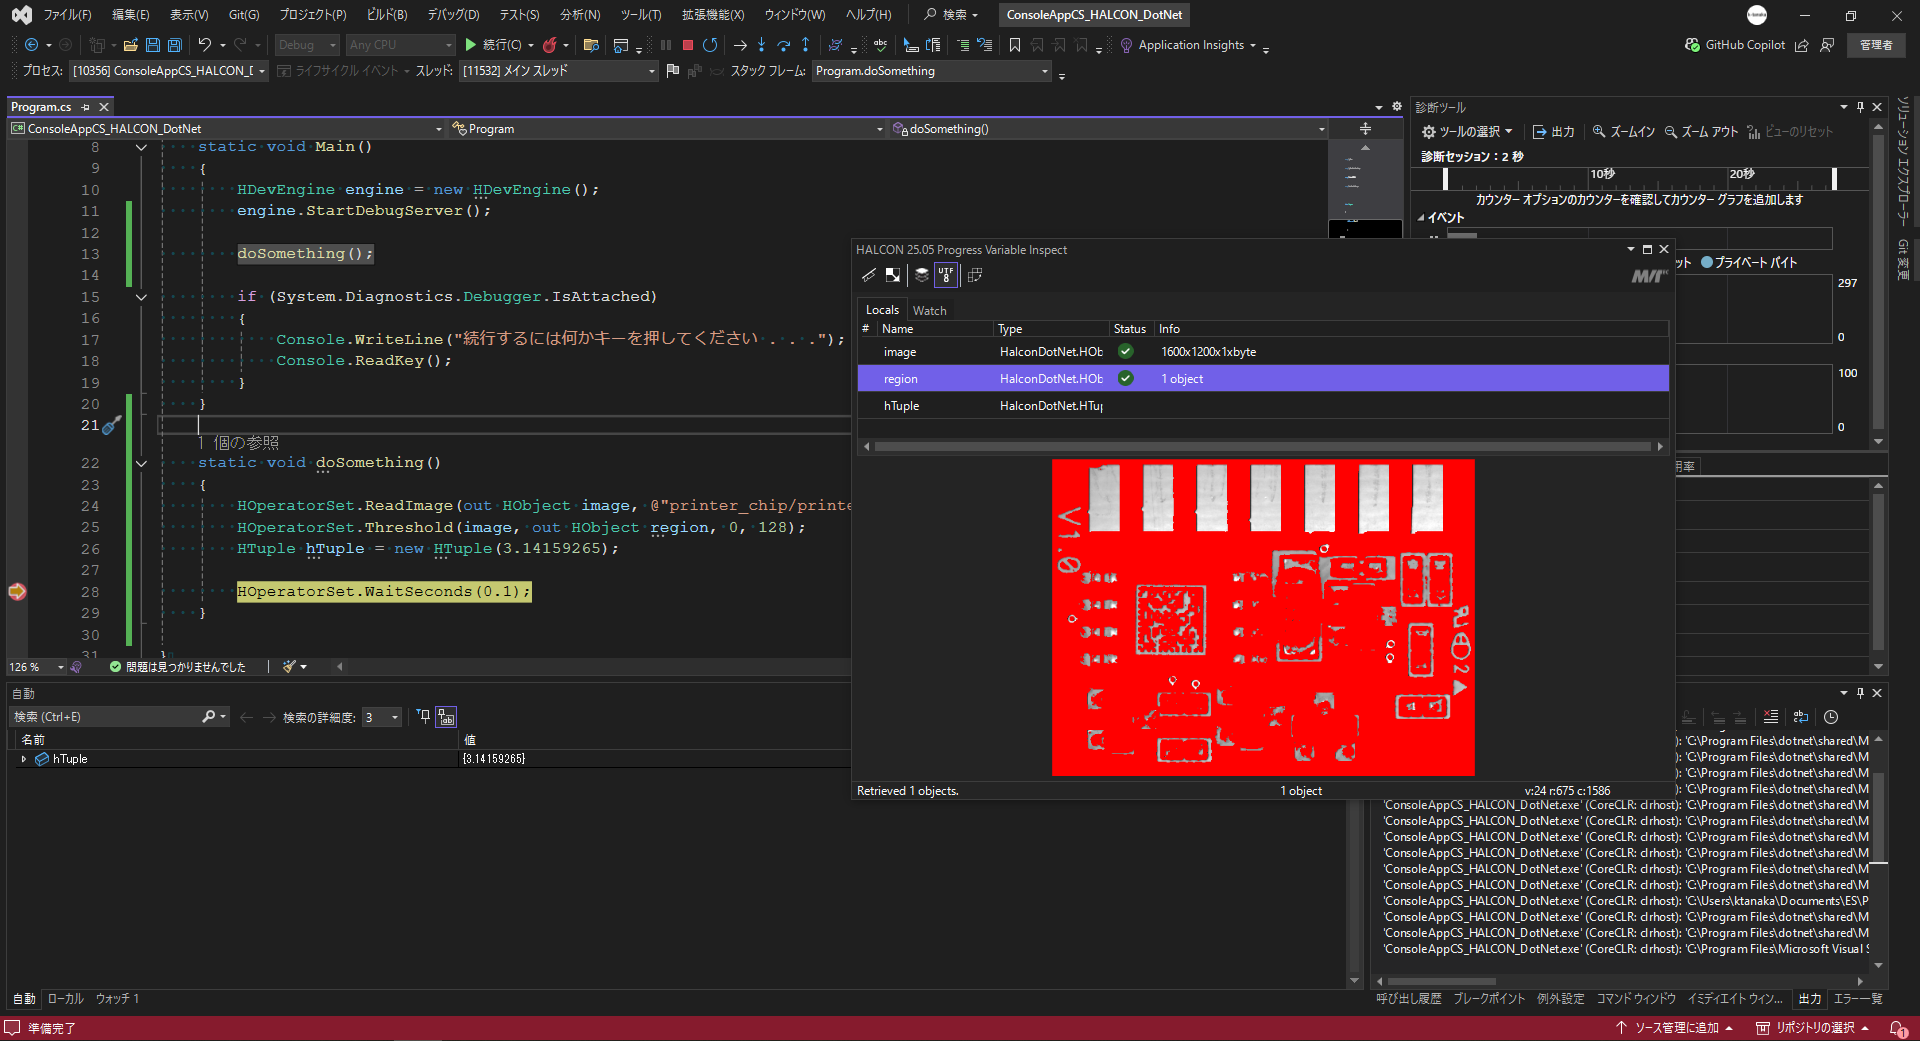This screenshot has height=1041, width=1921.
Task: Click the red Stop Debugging square icon
Action: (x=688, y=45)
